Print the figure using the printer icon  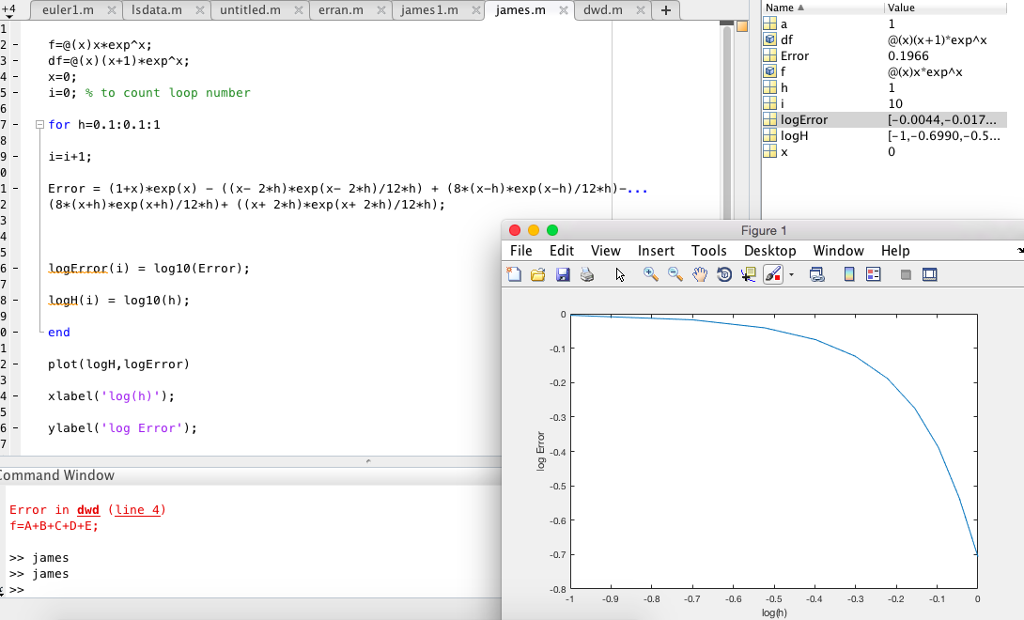[588, 274]
